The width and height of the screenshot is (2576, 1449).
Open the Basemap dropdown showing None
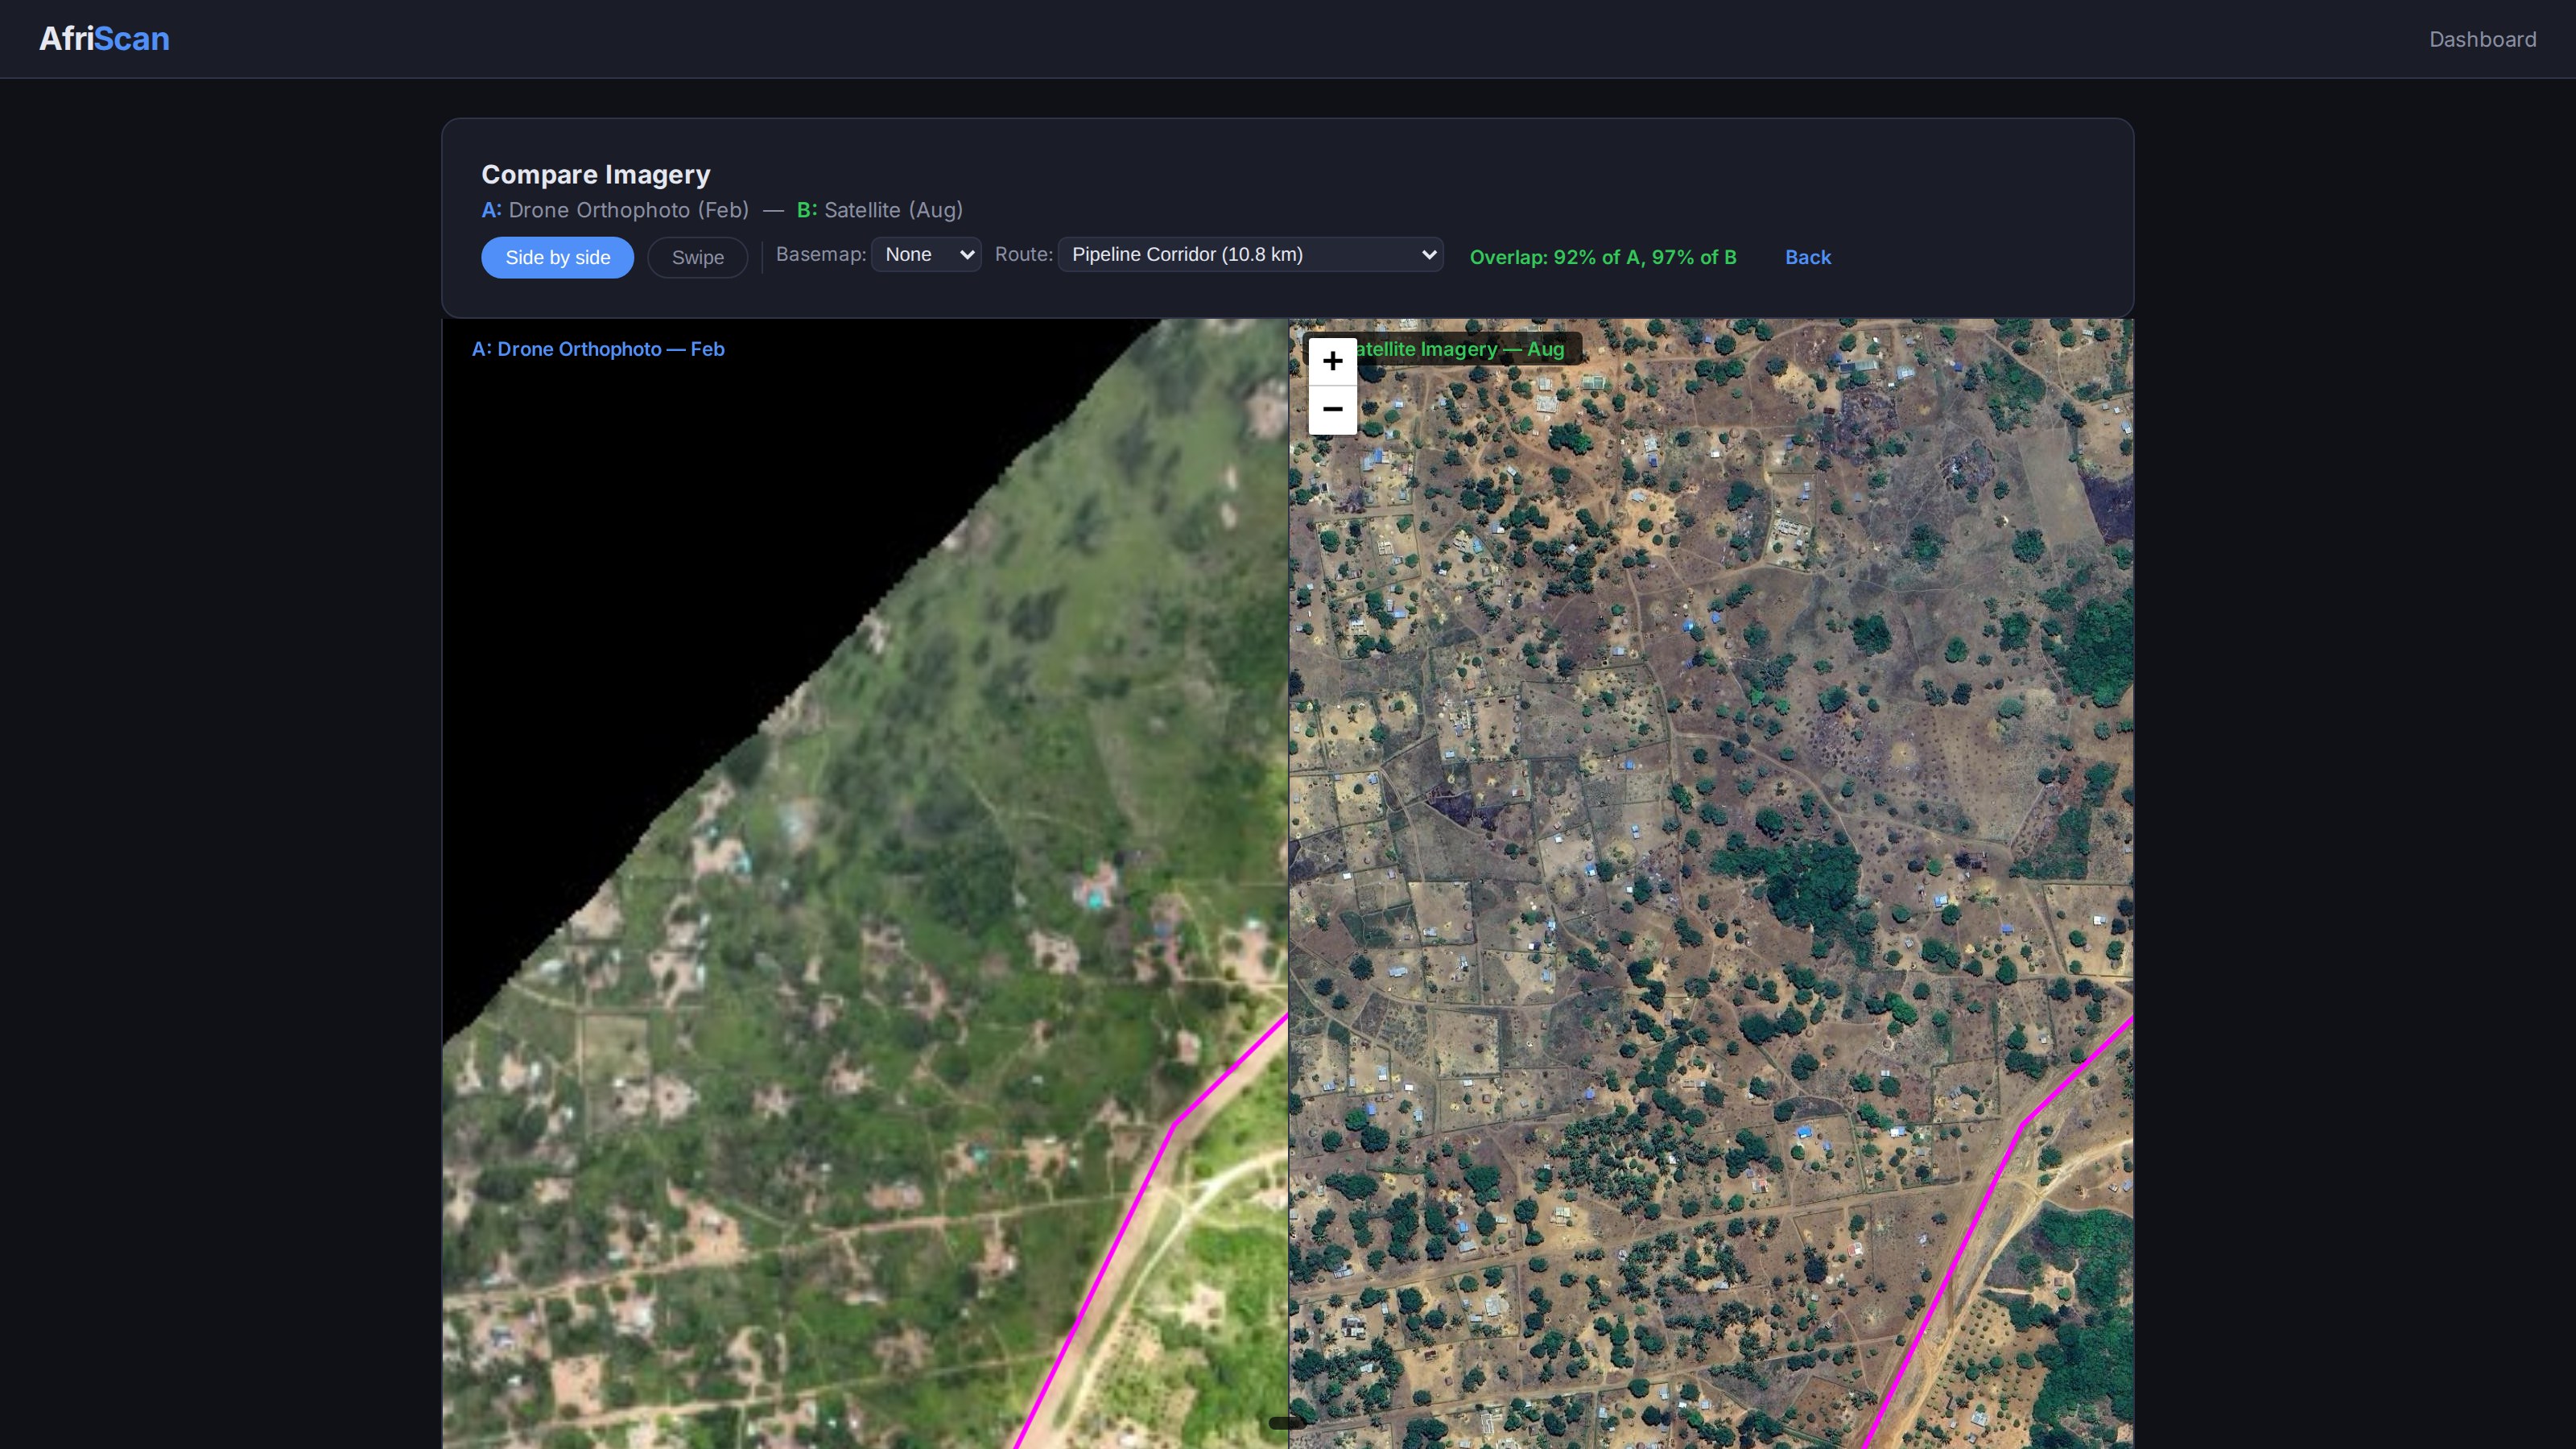click(925, 254)
